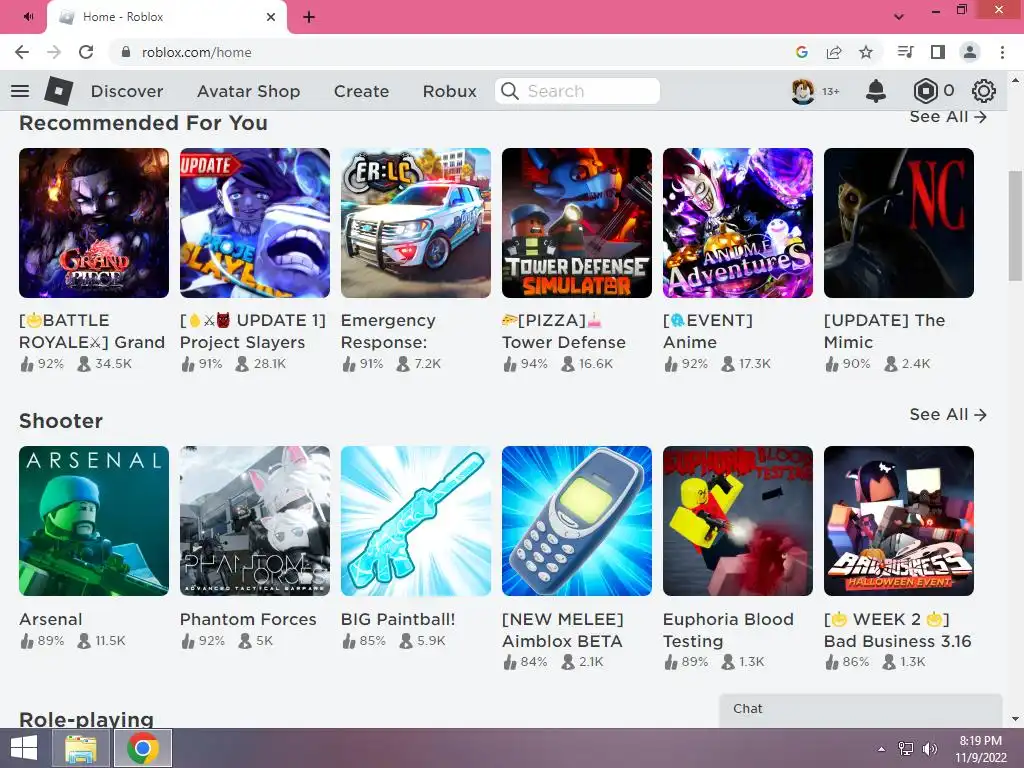Screen dimensions: 1024x768
Task: Open the Roblox settings gear
Action: click(984, 91)
